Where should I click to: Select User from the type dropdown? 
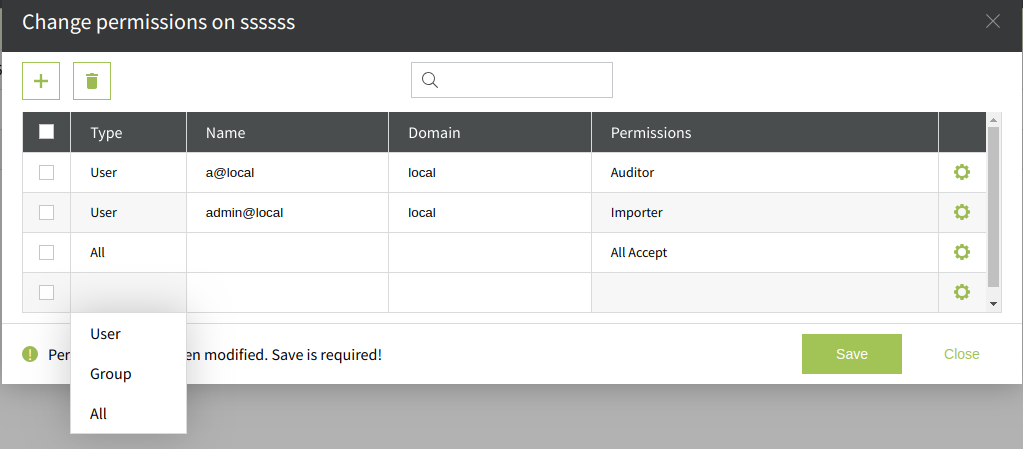[x=106, y=334]
